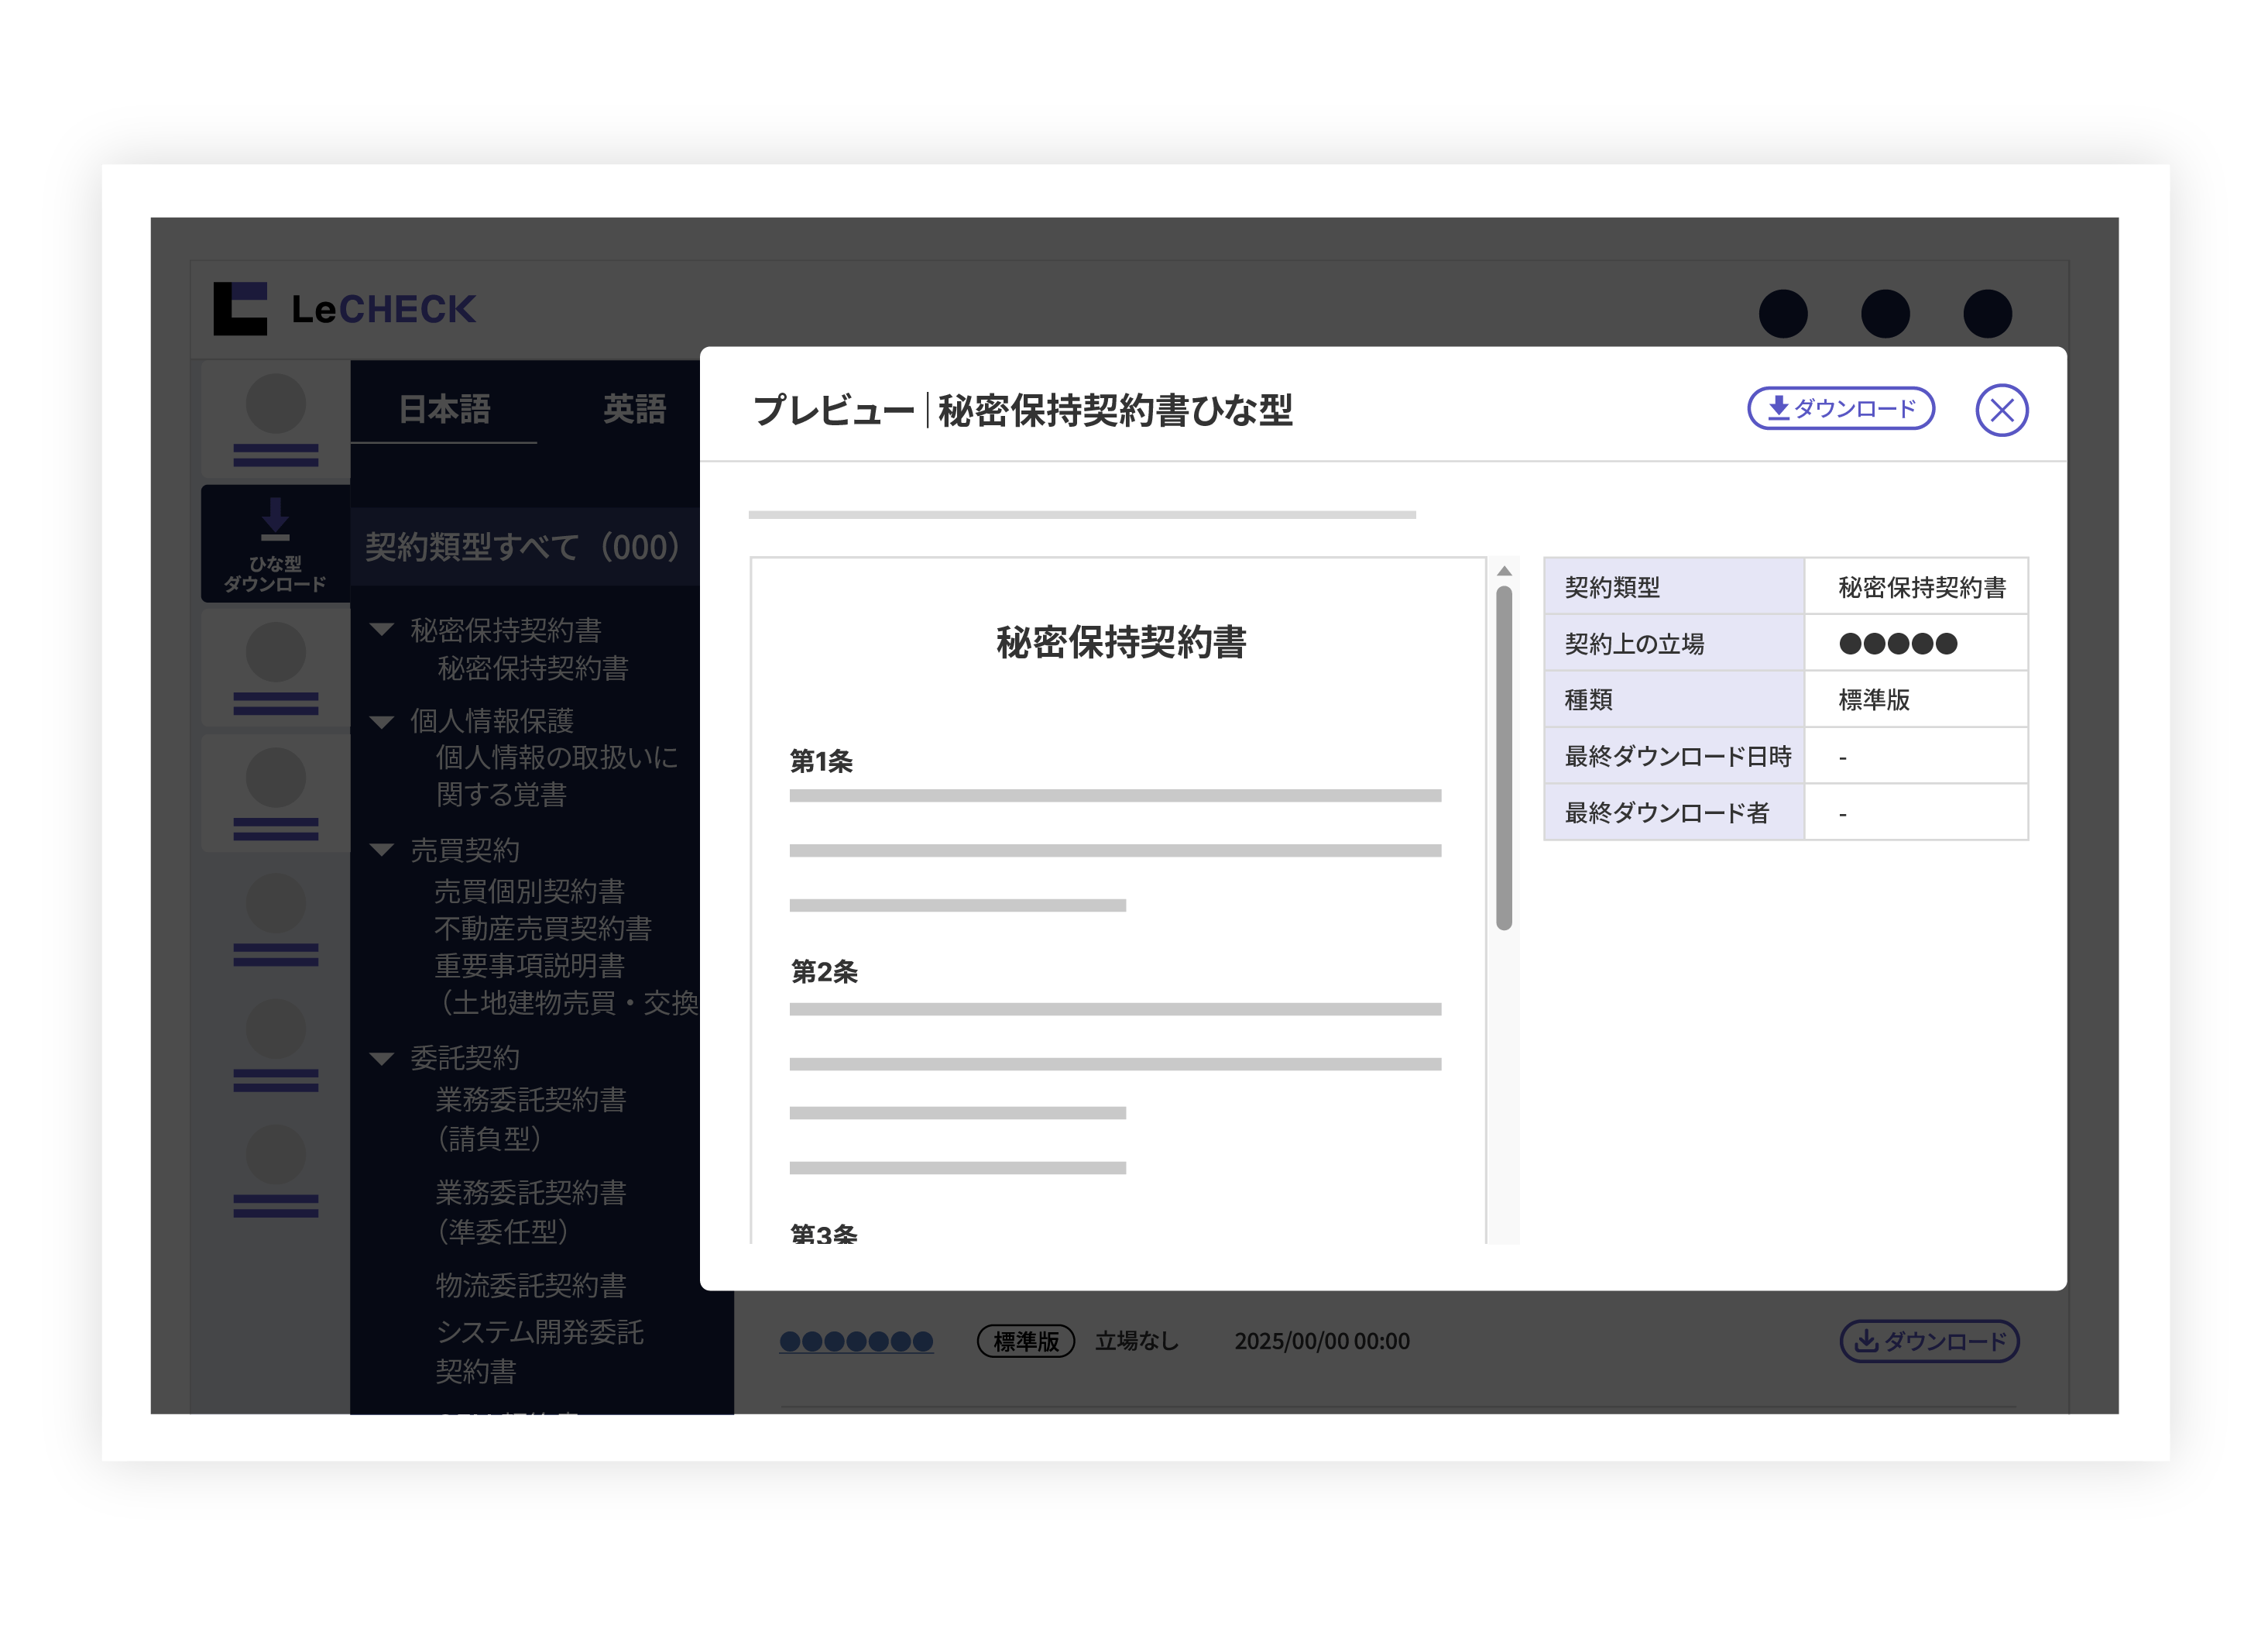
Task: Collapse the 個人情報保護 category arrow
Action: pyautogui.click(x=381, y=721)
